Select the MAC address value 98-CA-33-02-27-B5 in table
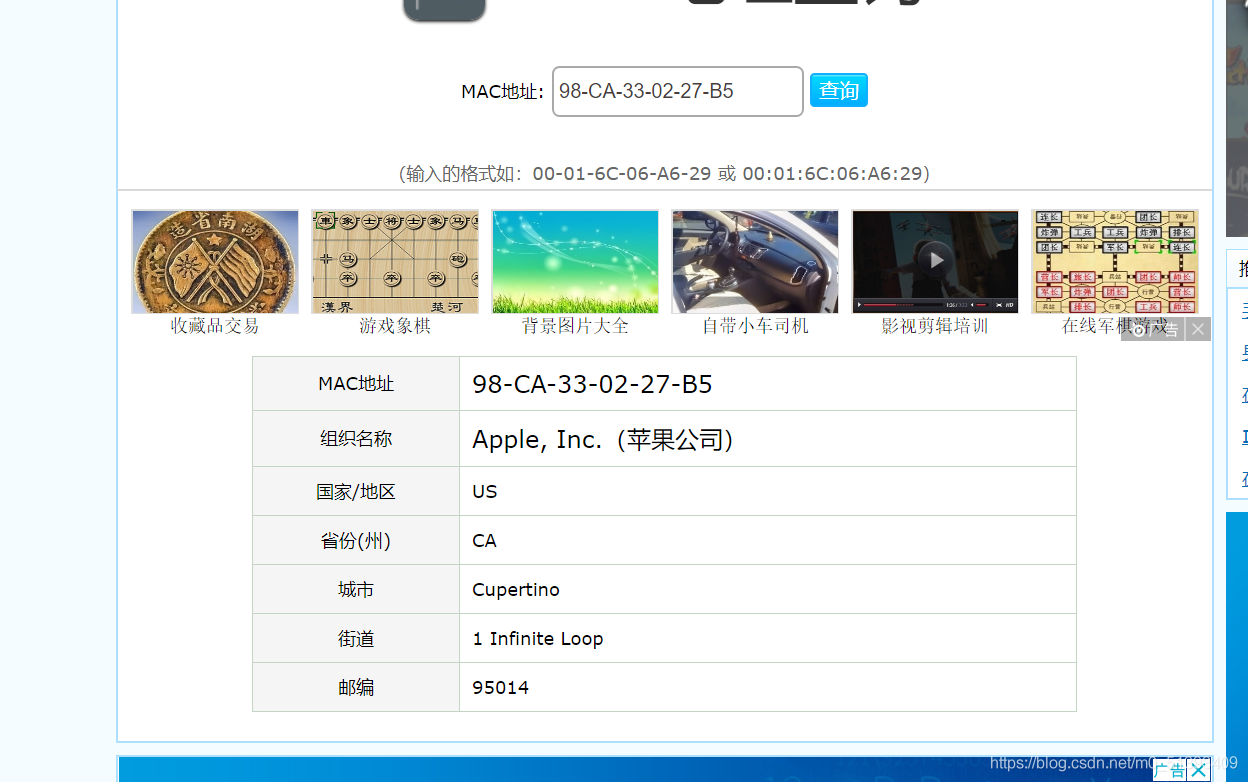The width and height of the screenshot is (1248, 782). [768, 384]
